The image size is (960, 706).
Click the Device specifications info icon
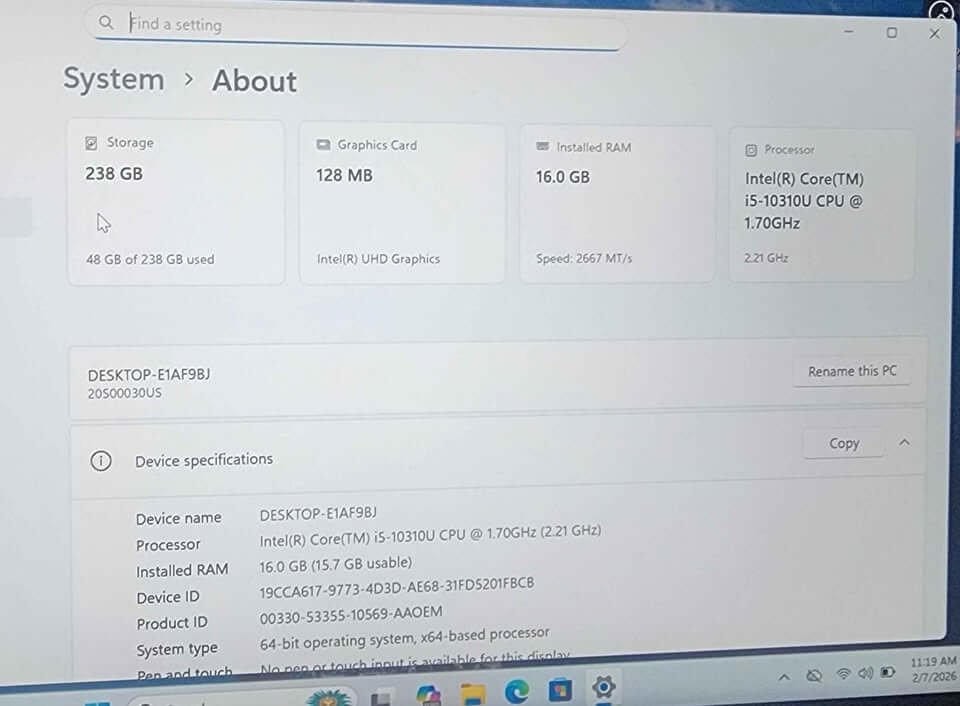101,460
